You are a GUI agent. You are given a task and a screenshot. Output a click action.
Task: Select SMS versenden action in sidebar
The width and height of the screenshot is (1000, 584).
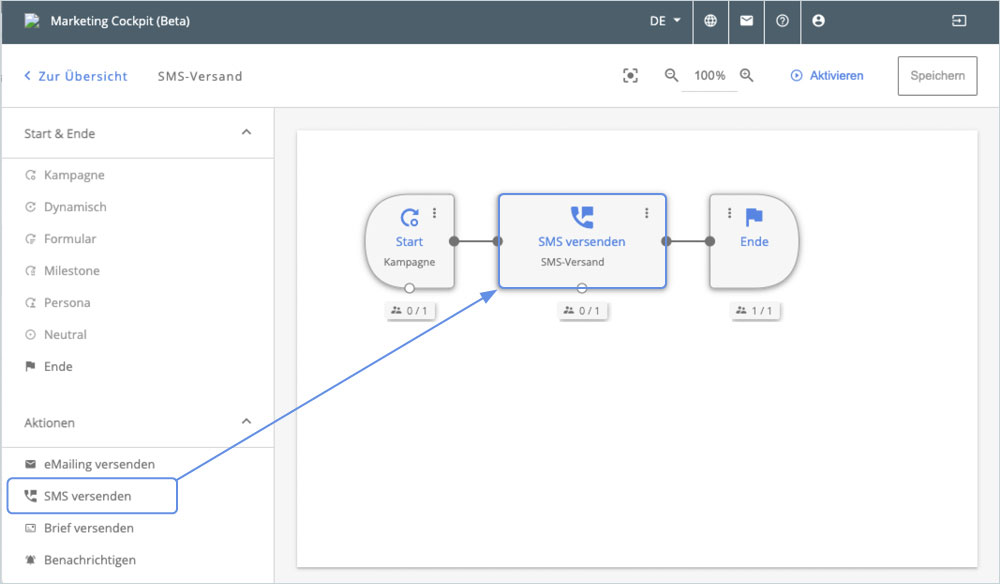tap(78, 496)
